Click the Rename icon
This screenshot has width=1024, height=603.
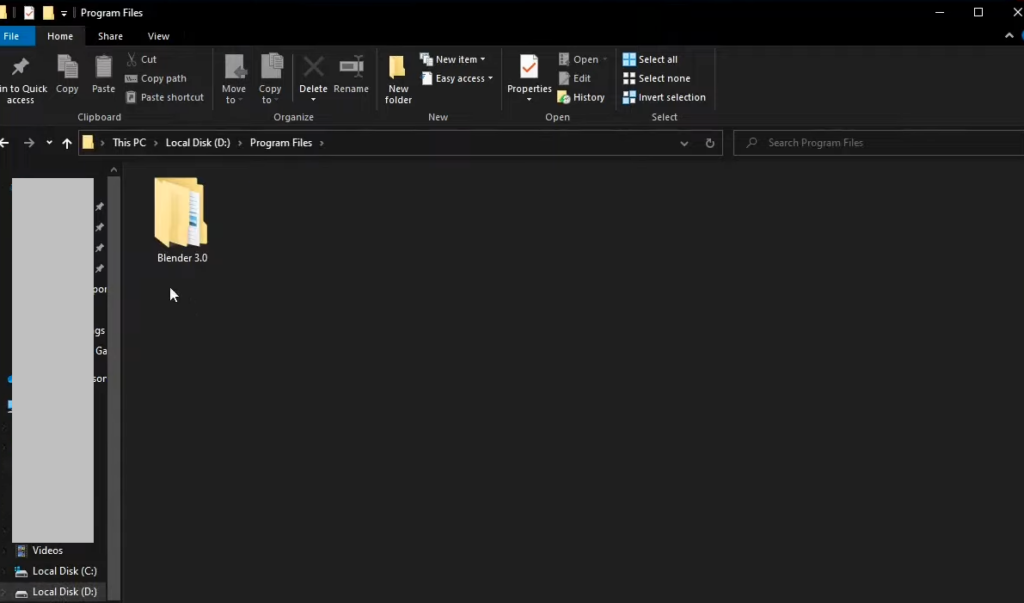[x=351, y=66]
